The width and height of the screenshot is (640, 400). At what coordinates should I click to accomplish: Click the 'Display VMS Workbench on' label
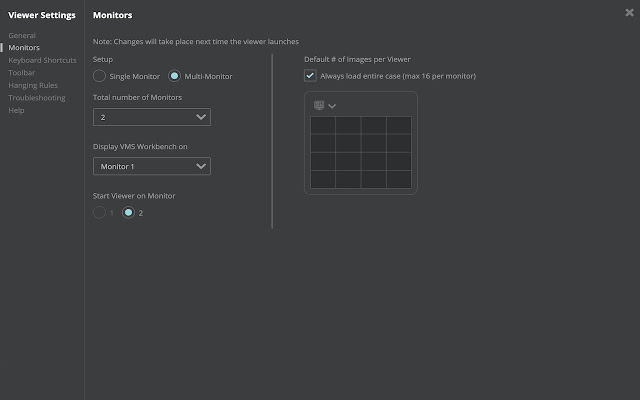[x=140, y=147]
